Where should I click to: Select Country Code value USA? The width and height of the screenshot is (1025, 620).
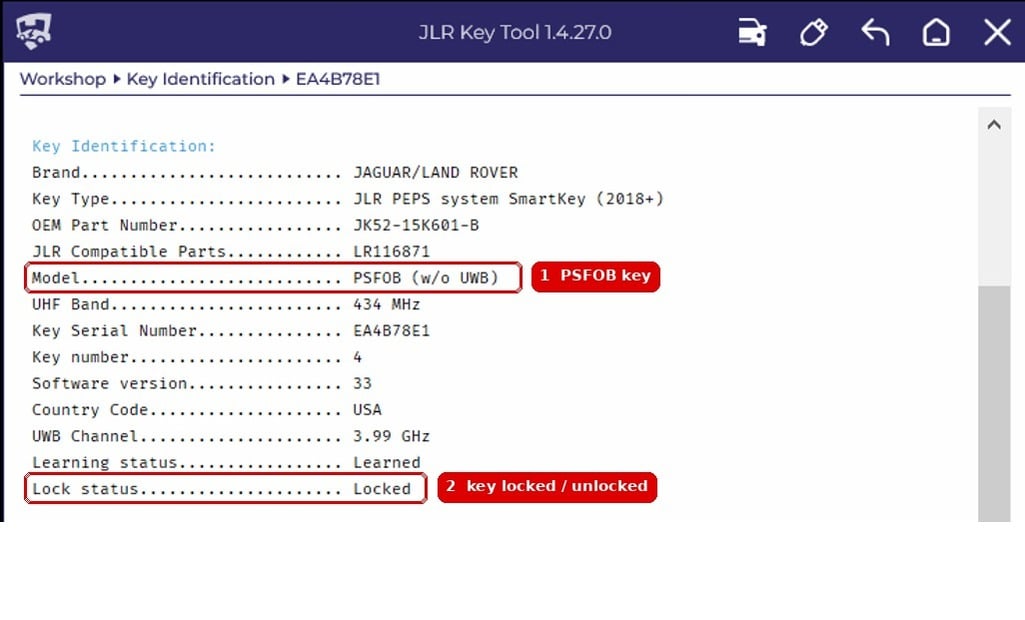pyautogui.click(x=367, y=410)
